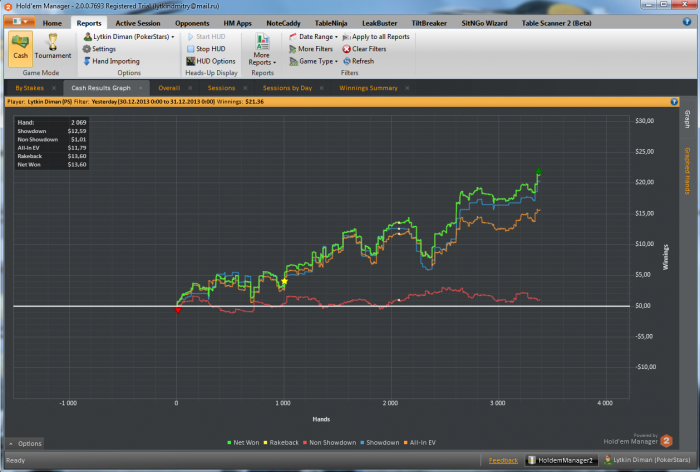The width and height of the screenshot is (700, 472).
Task: Click the Feedback link
Action: click(x=503, y=460)
